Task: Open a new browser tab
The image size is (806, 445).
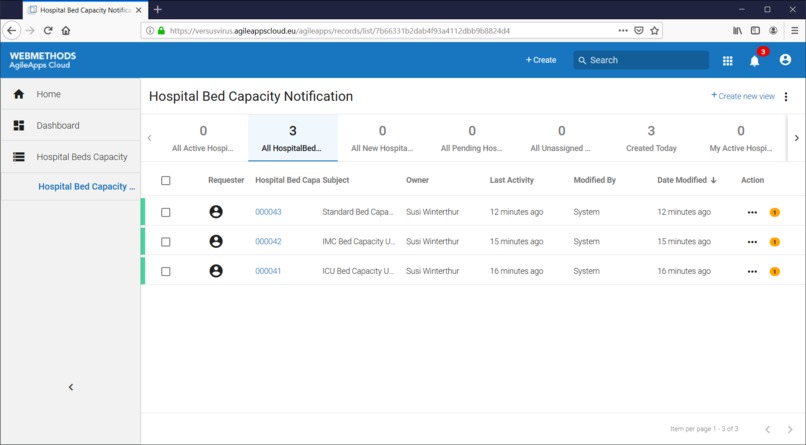Action: click(x=158, y=9)
